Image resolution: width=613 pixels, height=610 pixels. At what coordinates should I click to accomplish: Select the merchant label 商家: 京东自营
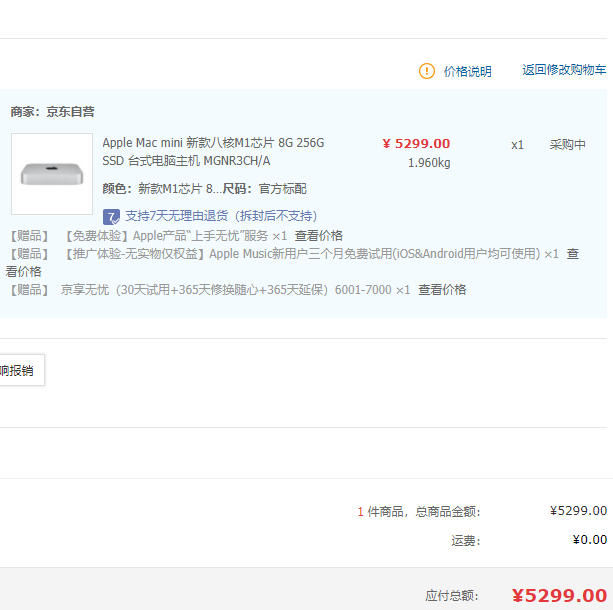(x=52, y=112)
